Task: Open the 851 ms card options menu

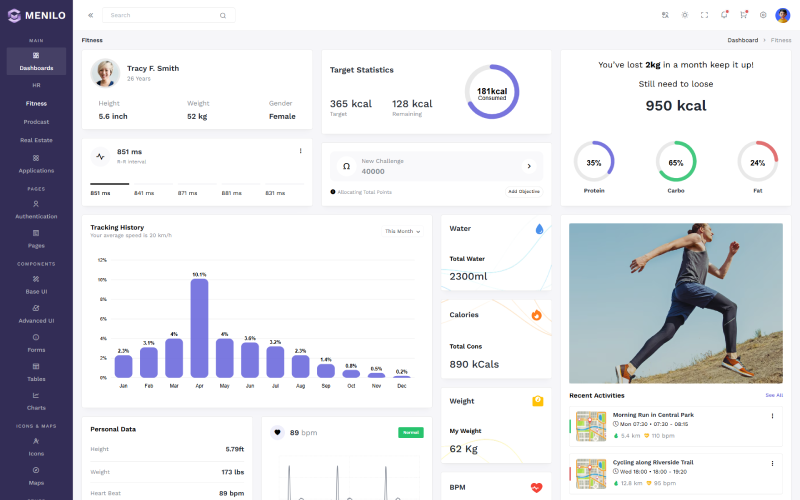Action: pos(300,151)
